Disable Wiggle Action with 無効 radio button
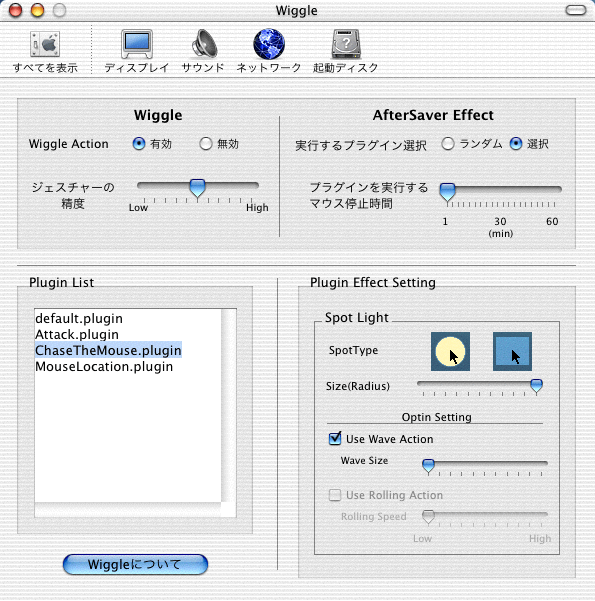 point(205,144)
